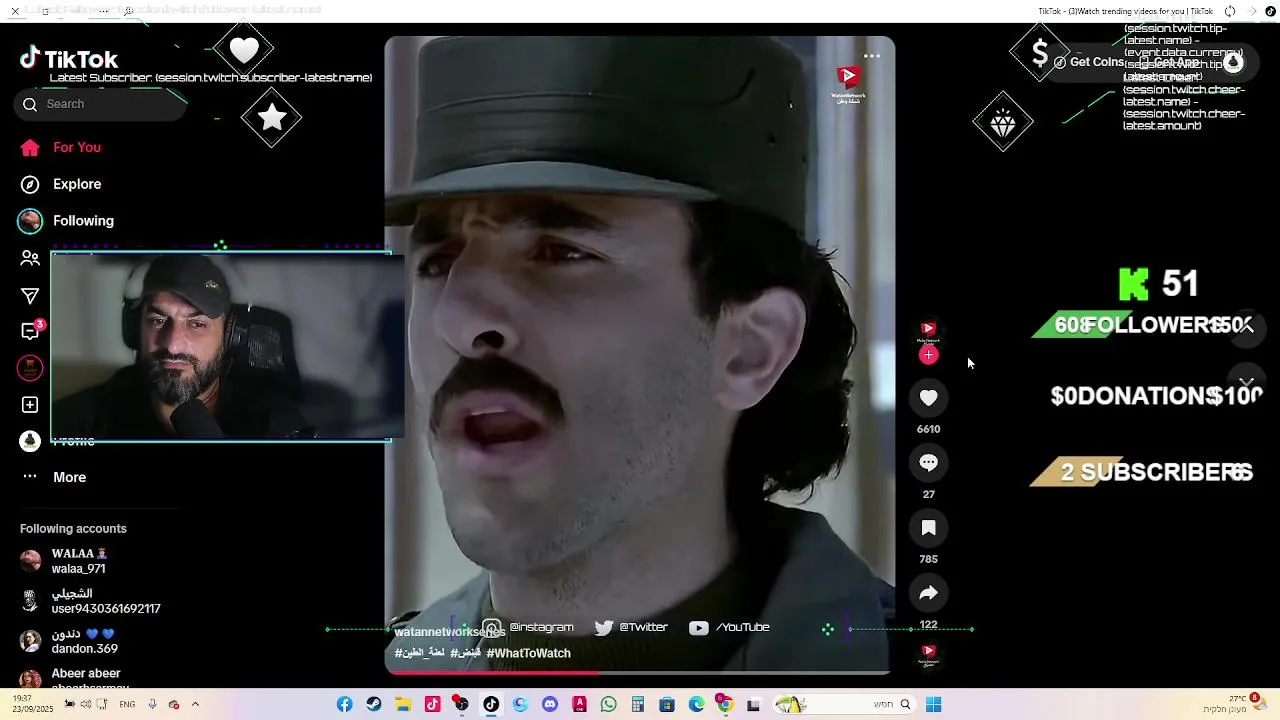The height and width of the screenshot is (720, 1280).
Task: Click the Windows Start button
Action: 933,705
